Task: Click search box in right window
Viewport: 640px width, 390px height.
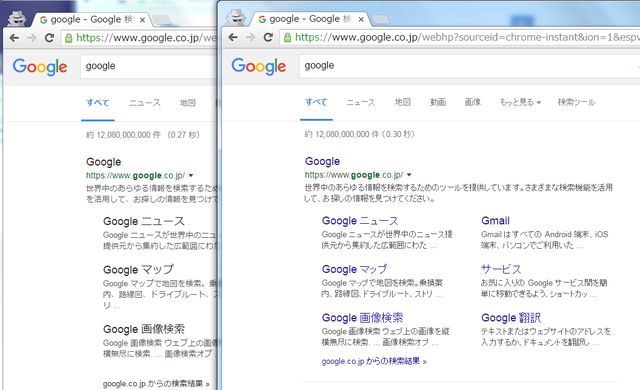Action: (x=469, y=66)
